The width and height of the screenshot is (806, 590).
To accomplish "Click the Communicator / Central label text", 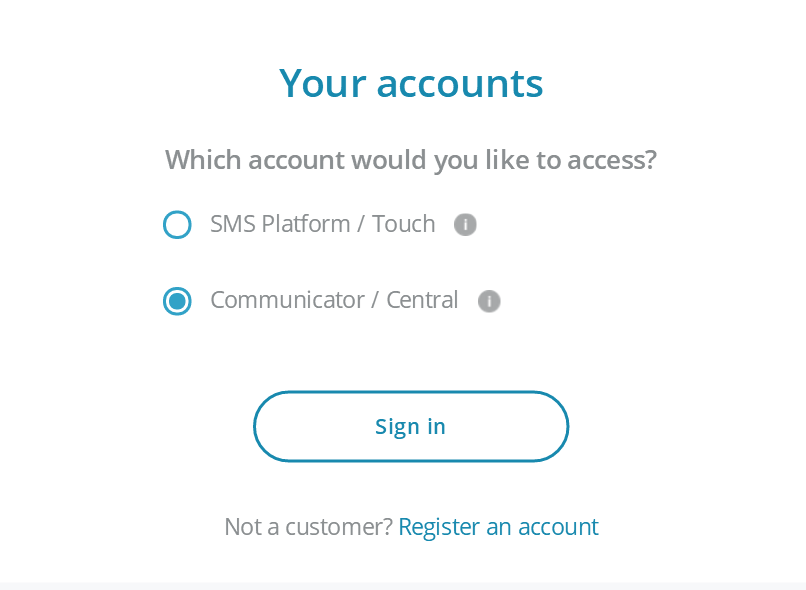I will click(x=334, y=300).
